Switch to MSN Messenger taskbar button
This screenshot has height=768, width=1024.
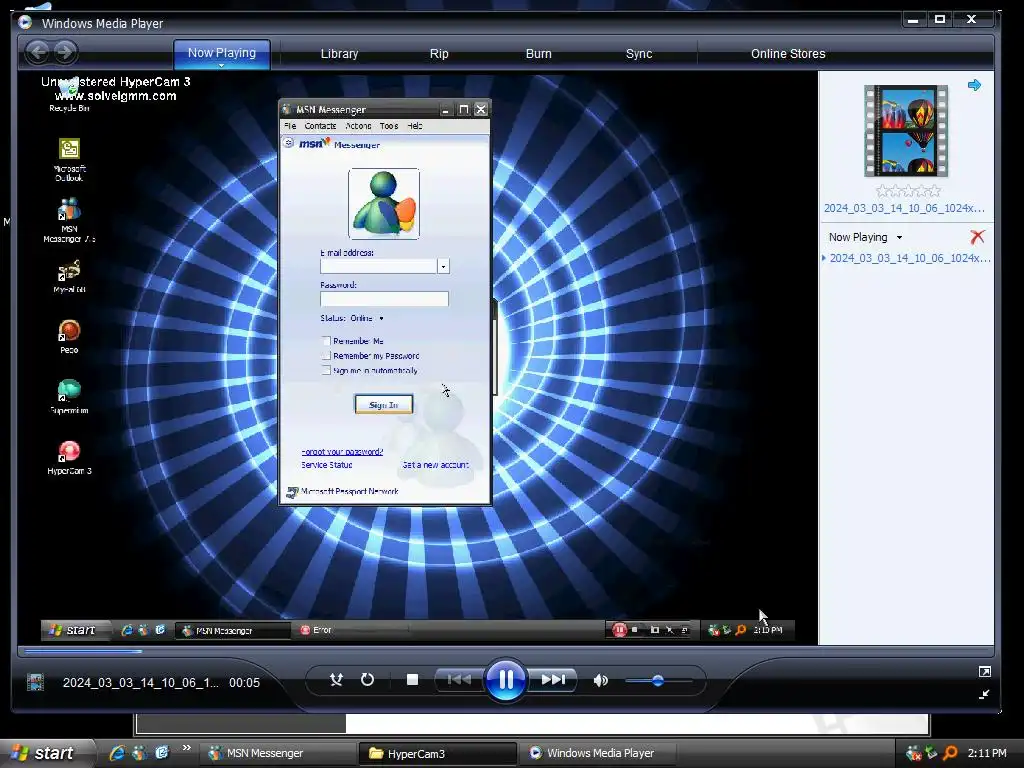click(277, 753)
